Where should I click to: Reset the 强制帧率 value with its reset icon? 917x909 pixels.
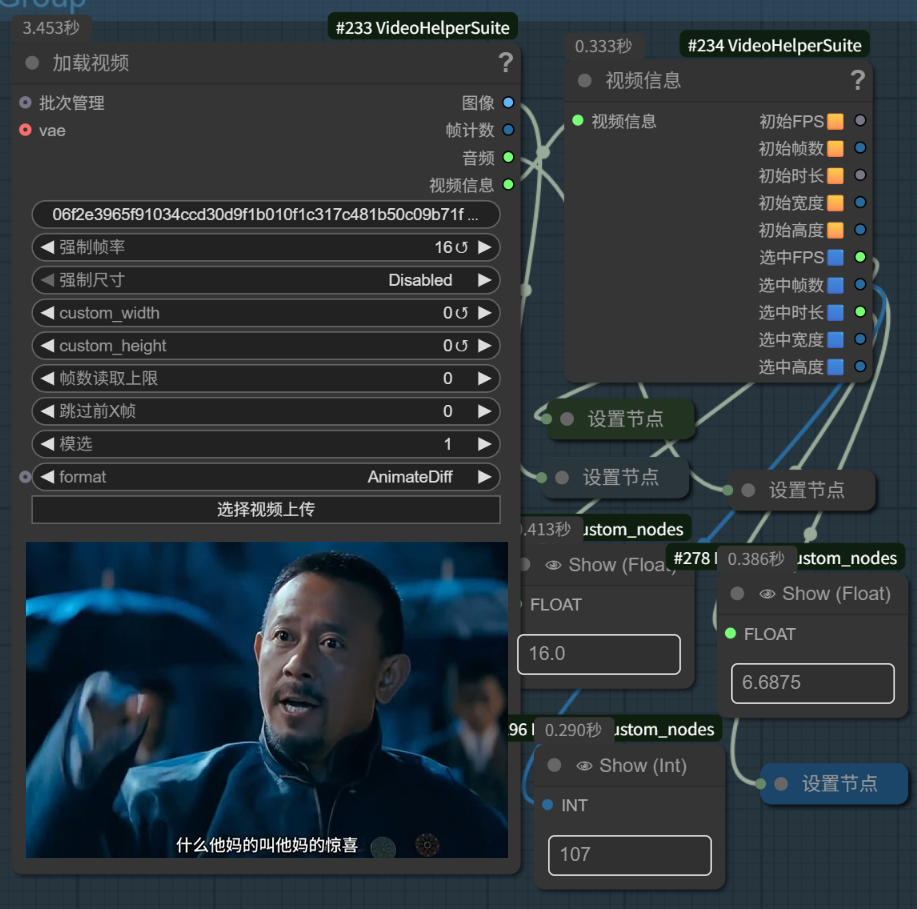click(x=461, y=248)
